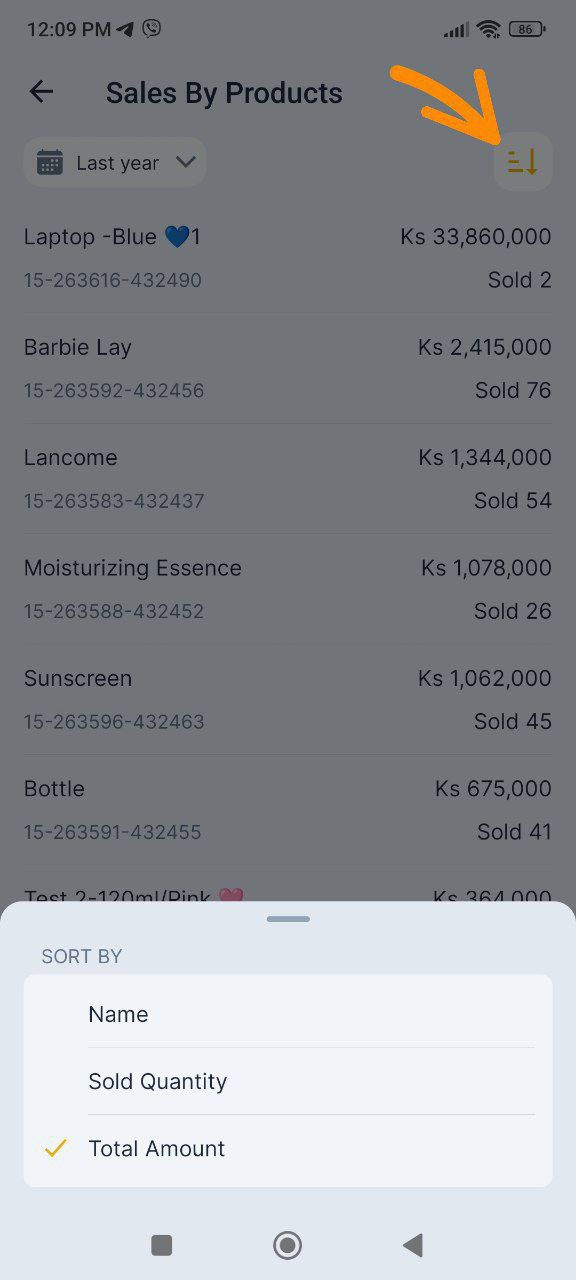Viewport: 576px width, 1280px height.
Task: Expand the Last year date dropdown chevron
Action: pyautogui.click(x=185, y=162)
